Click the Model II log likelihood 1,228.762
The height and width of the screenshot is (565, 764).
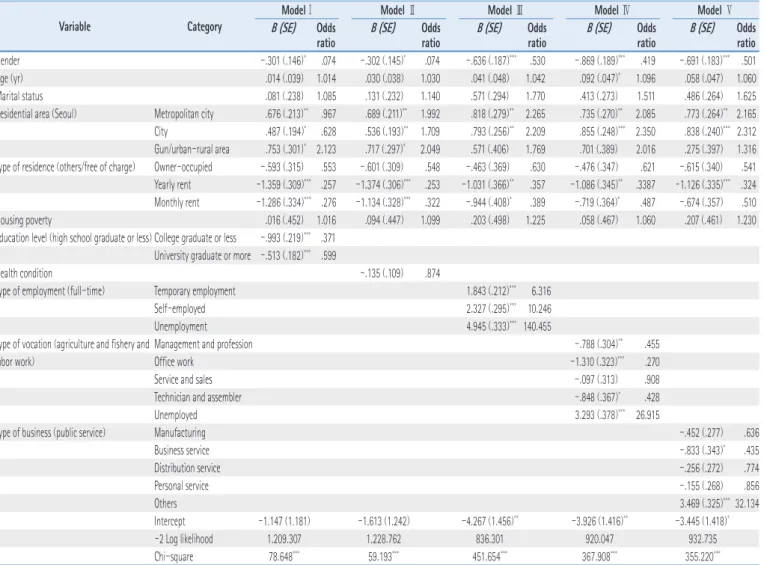(385, 539)
